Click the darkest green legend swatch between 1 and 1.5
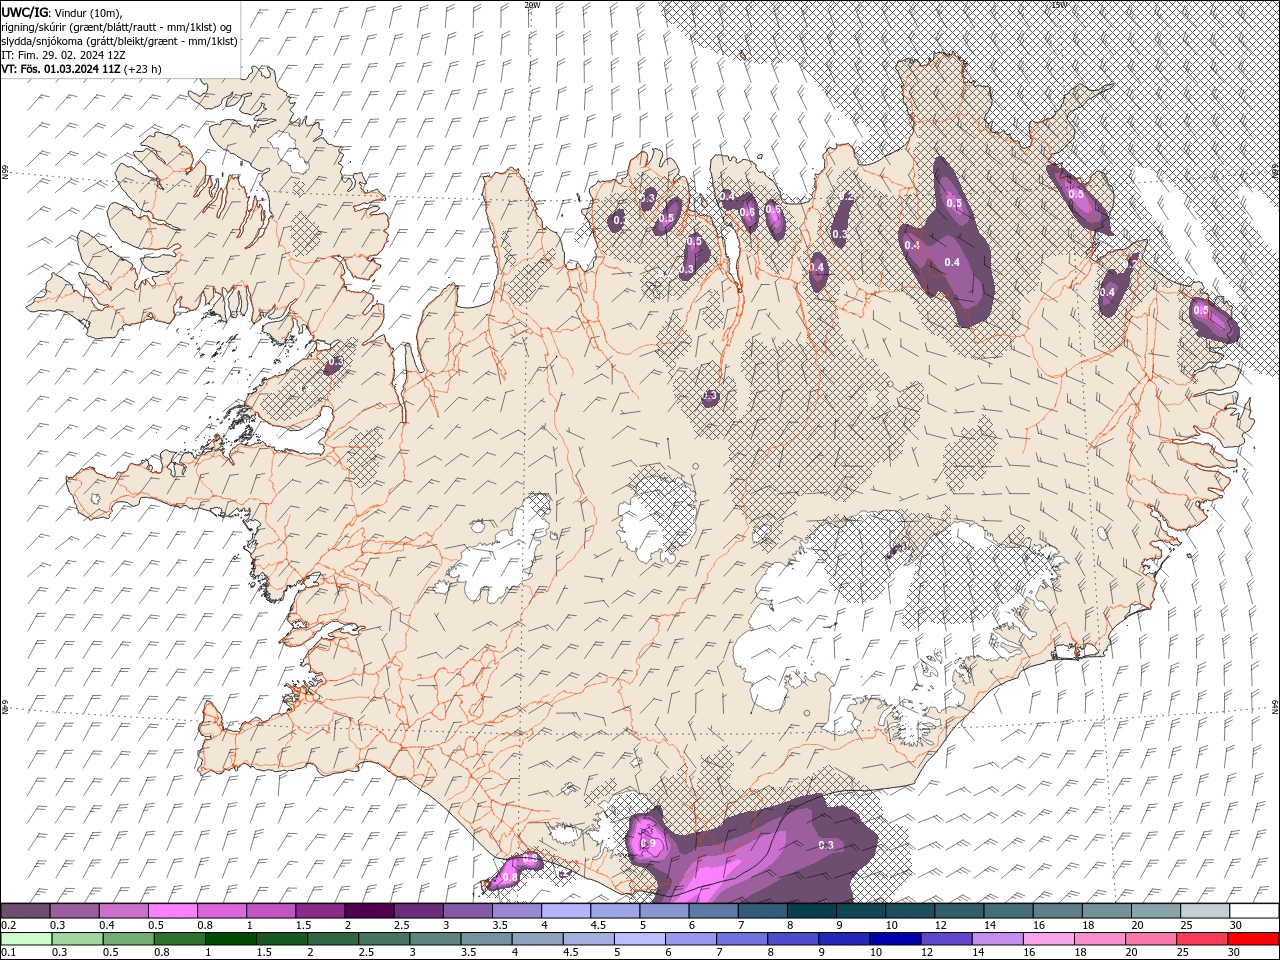Image resolution: width=1280 pixels, height=960 pixels. click(x=231, y=939)
